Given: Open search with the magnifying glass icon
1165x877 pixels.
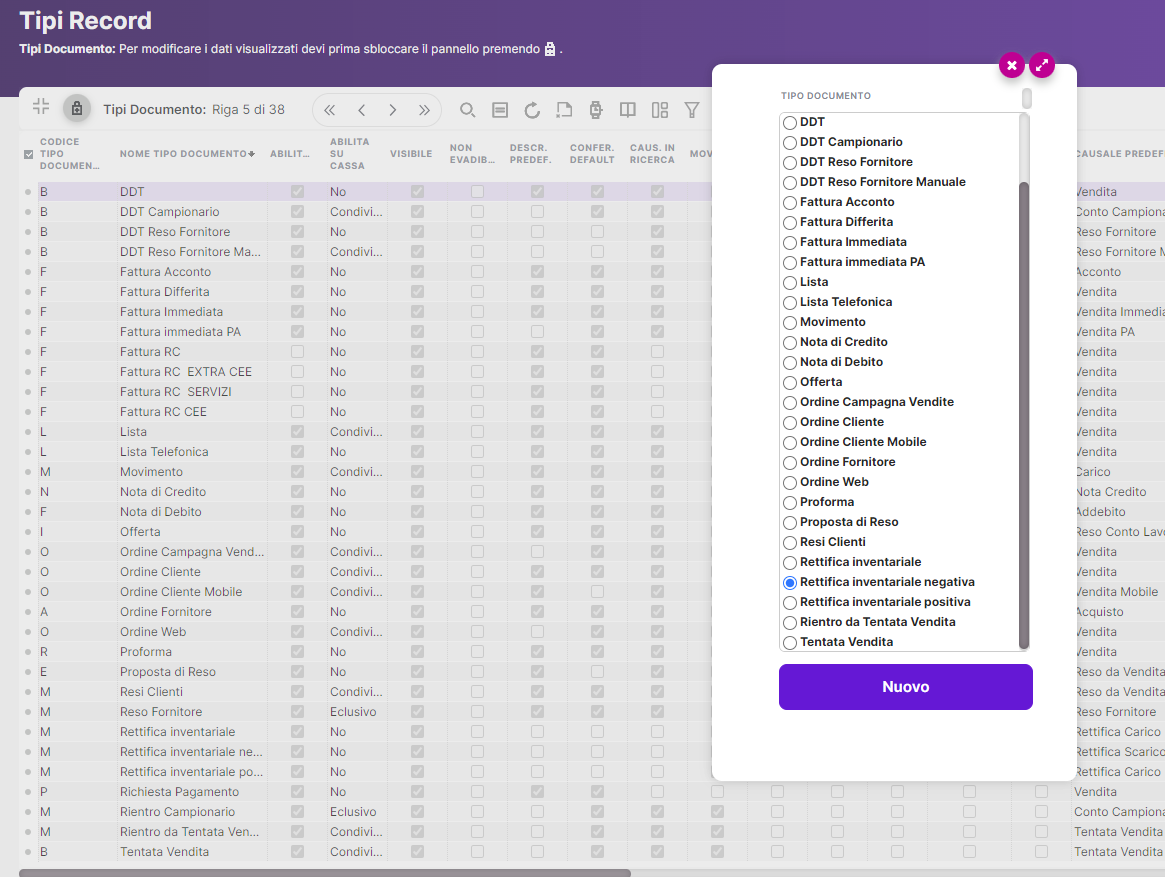Looking at the screenshot, I should 467,110.
